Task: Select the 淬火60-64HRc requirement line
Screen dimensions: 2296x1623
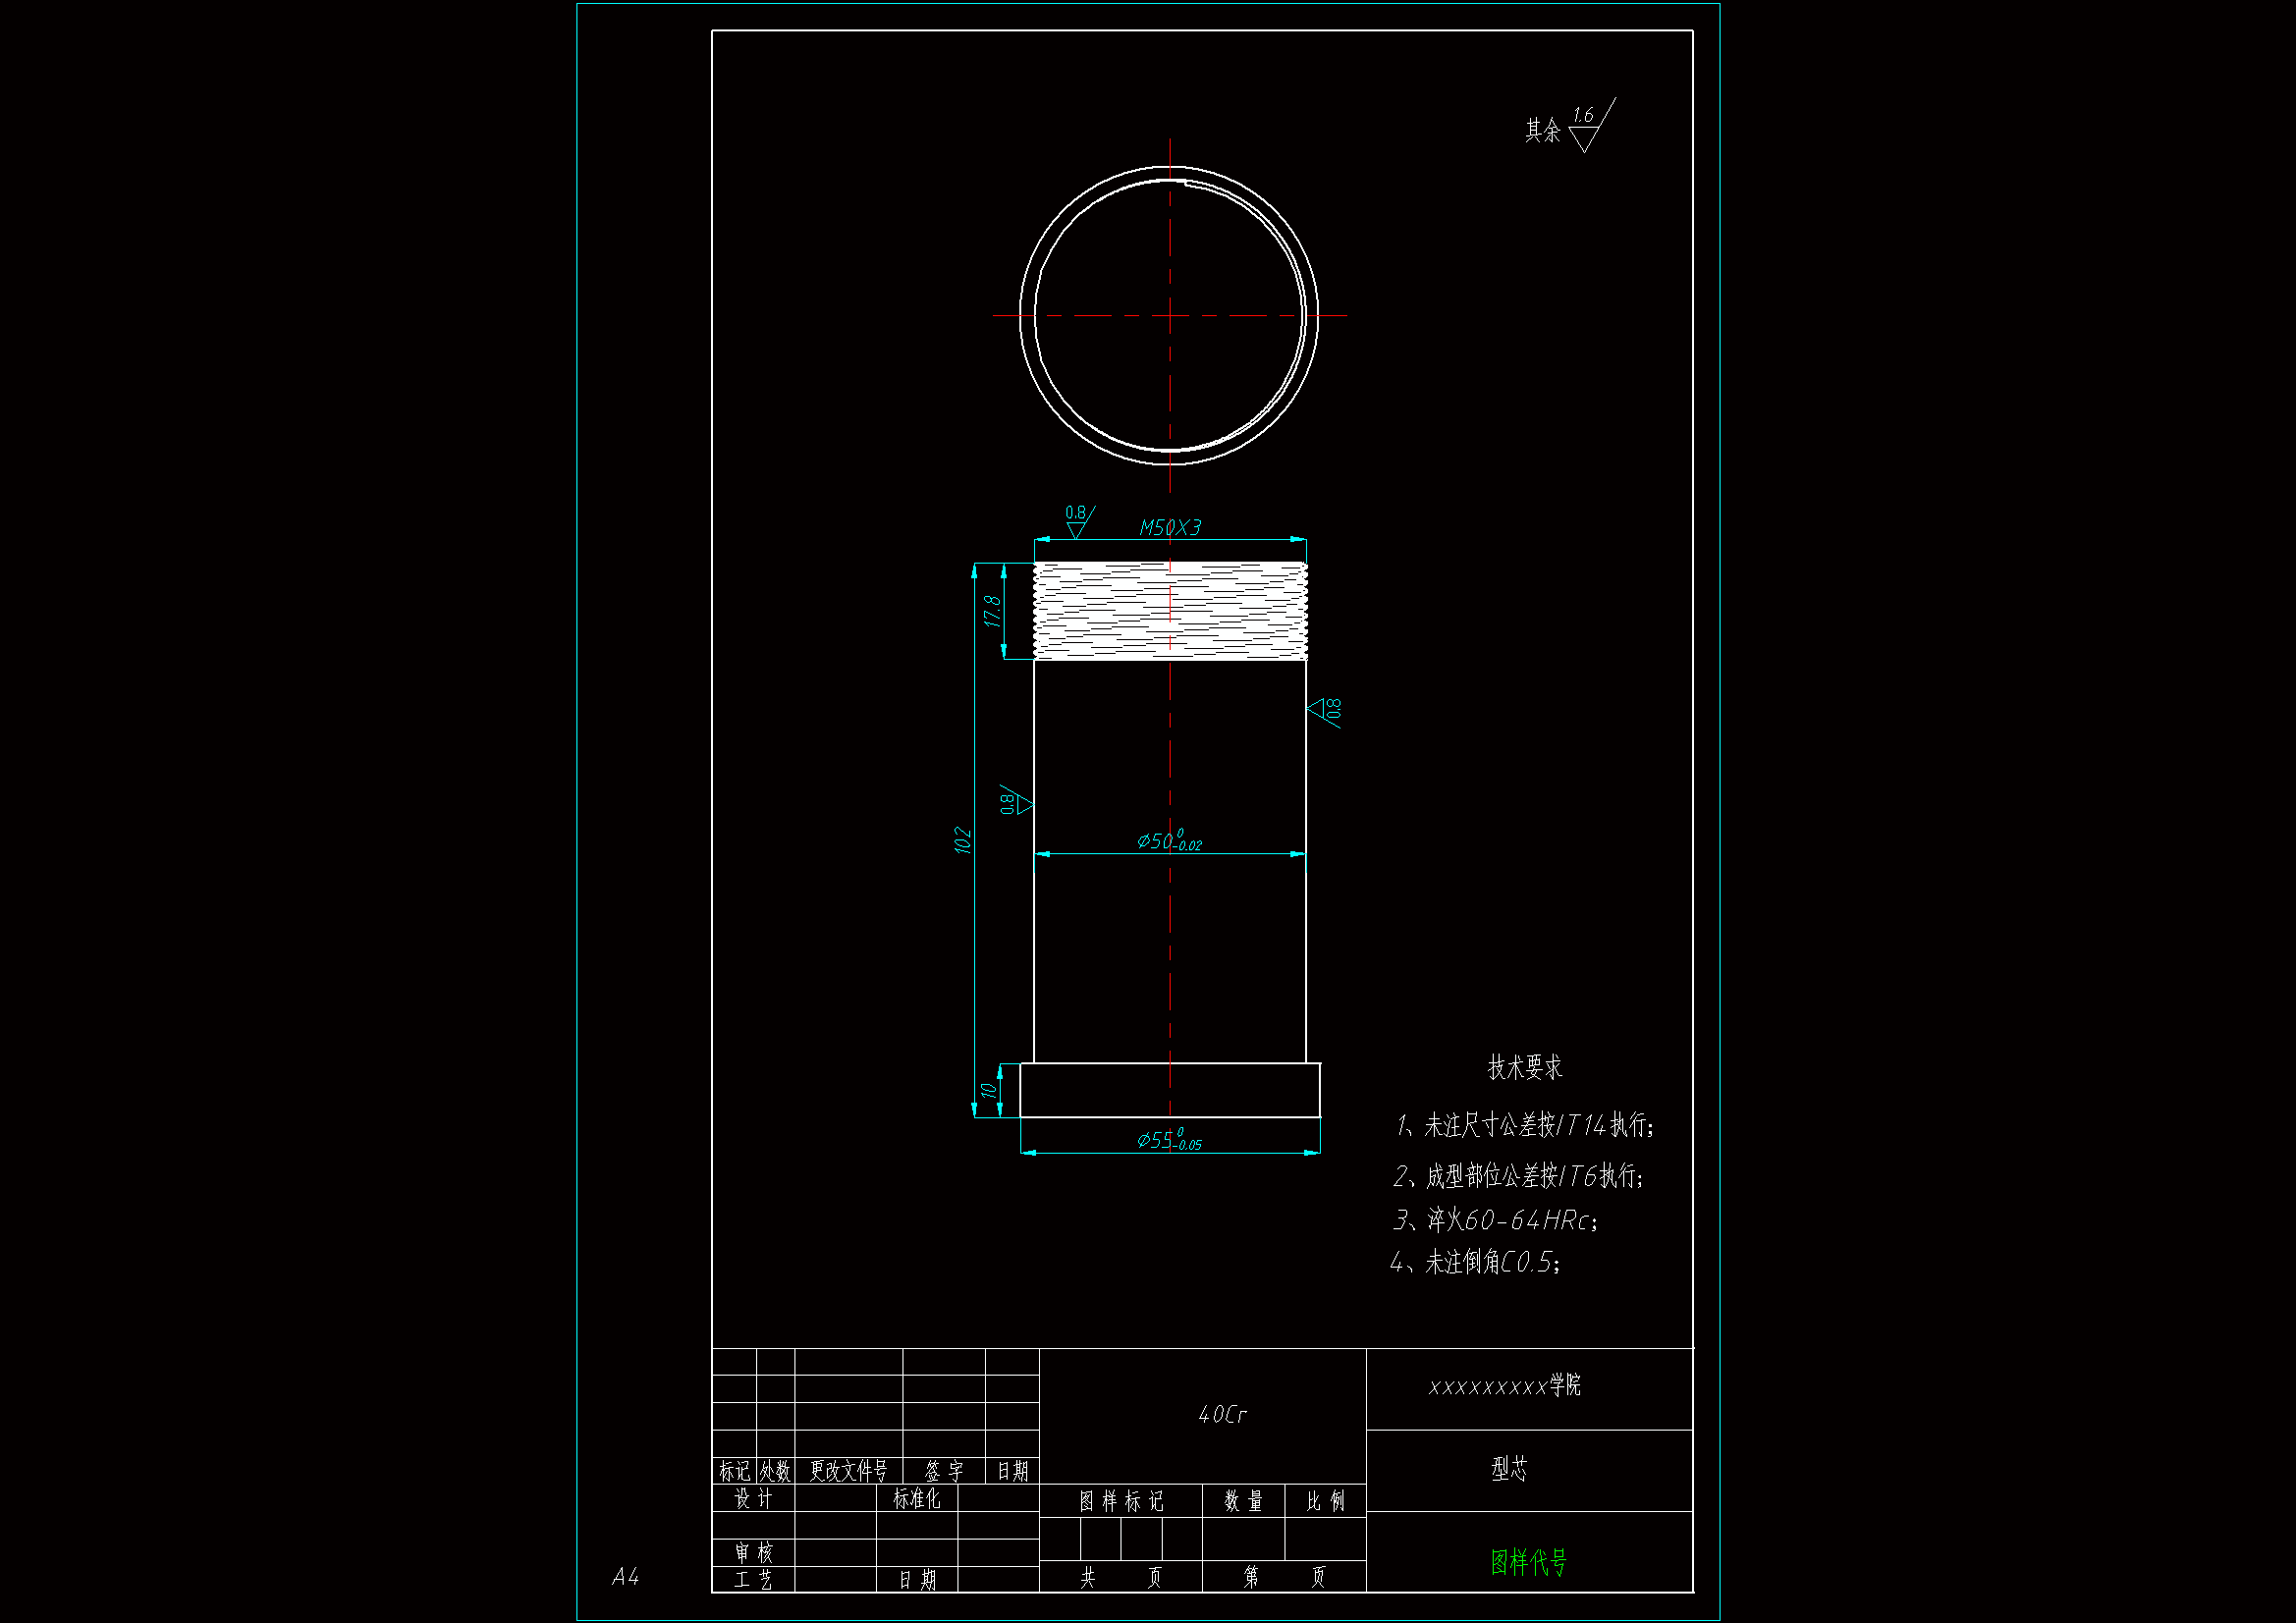Action: pyautogui.click(x=1495, y=1220)
